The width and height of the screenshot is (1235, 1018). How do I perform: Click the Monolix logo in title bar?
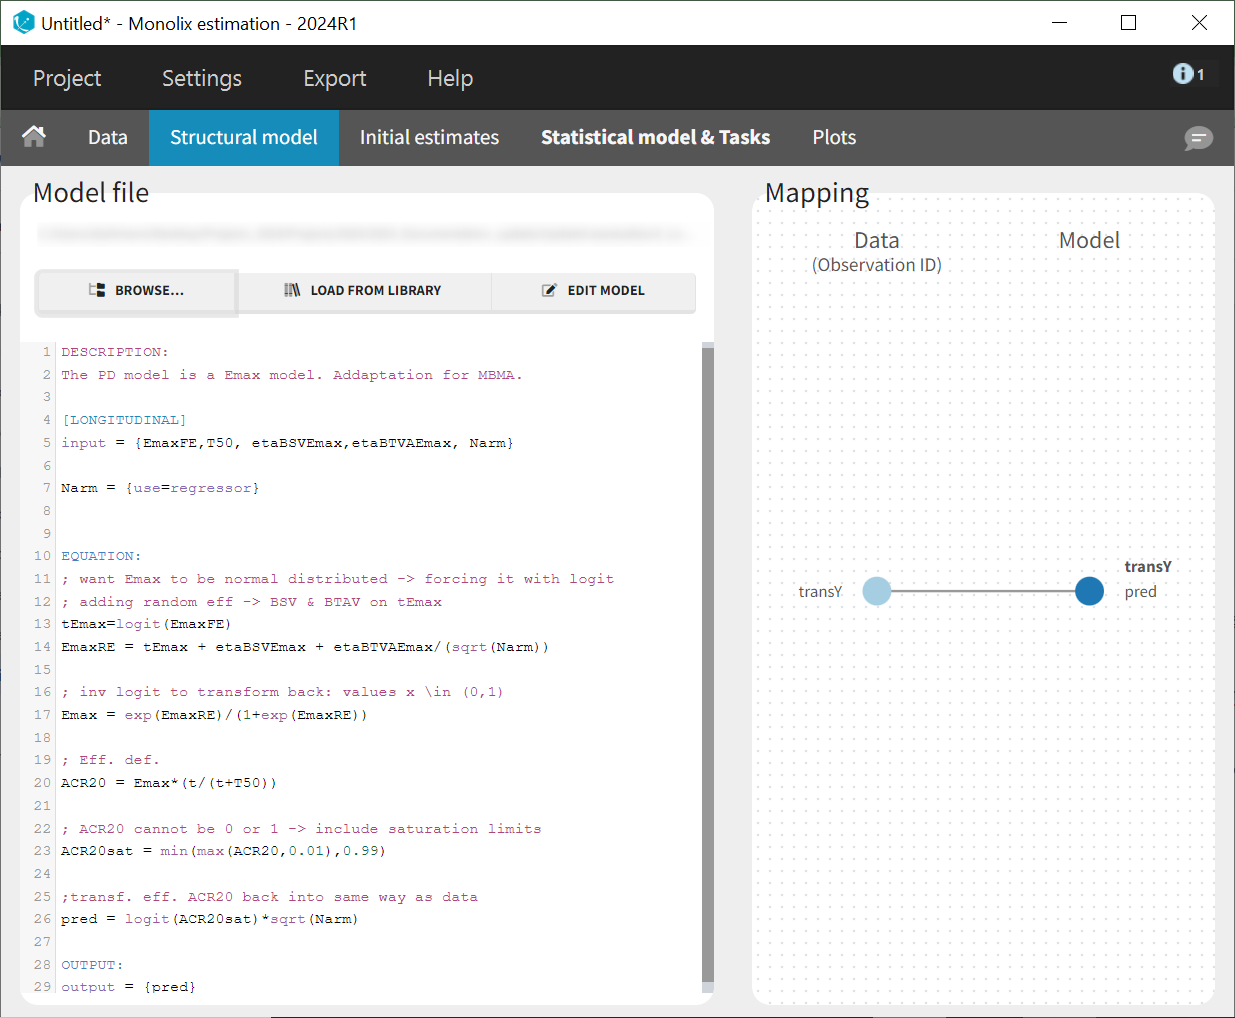coord(23,23)
